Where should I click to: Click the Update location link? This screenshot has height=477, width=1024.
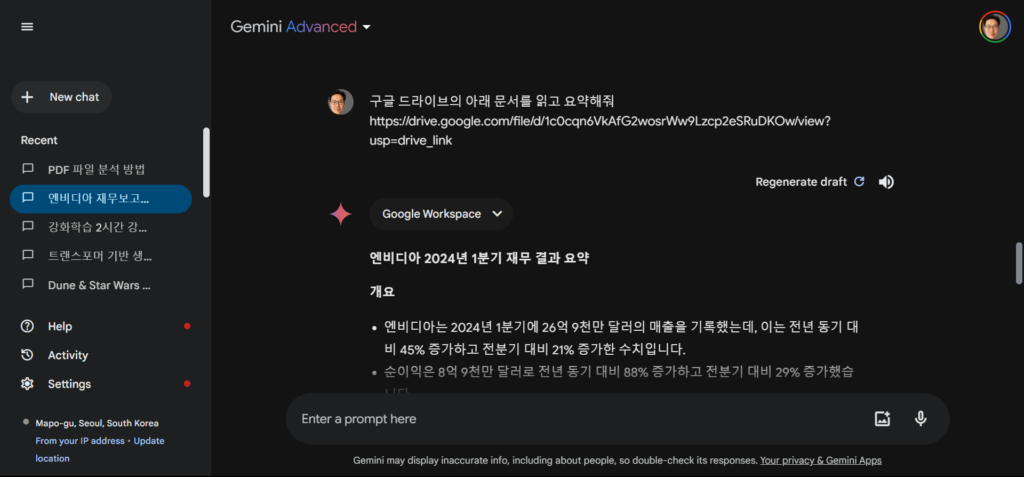pos(100,450)
